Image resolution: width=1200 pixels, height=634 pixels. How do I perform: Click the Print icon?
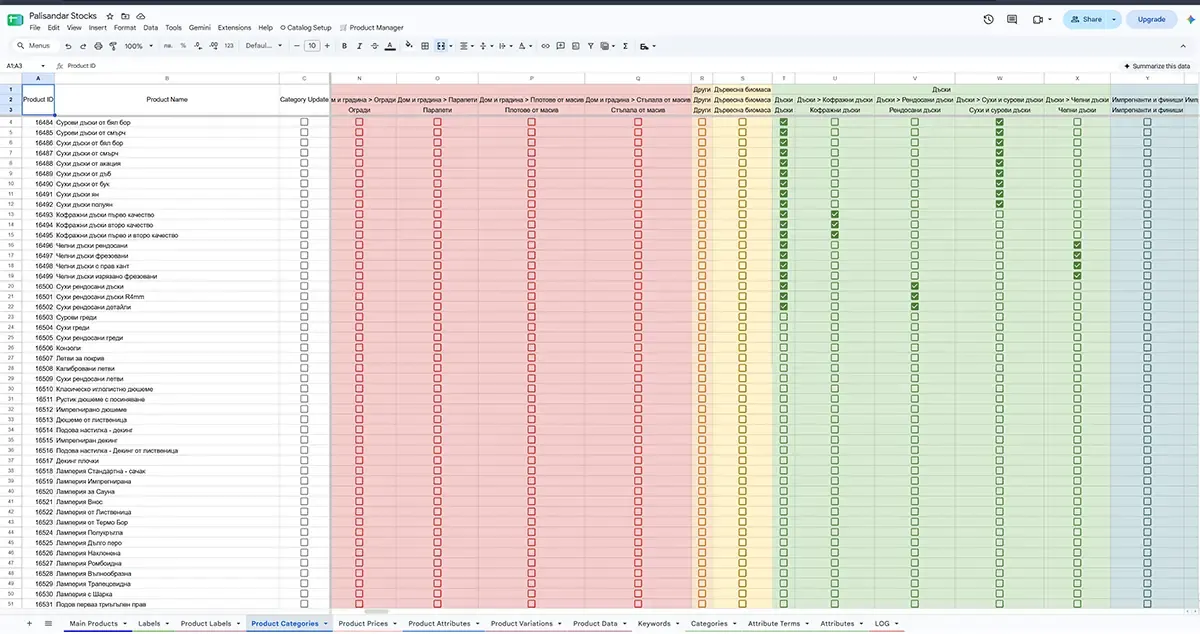pyautogui.click(x=98, y=46)
